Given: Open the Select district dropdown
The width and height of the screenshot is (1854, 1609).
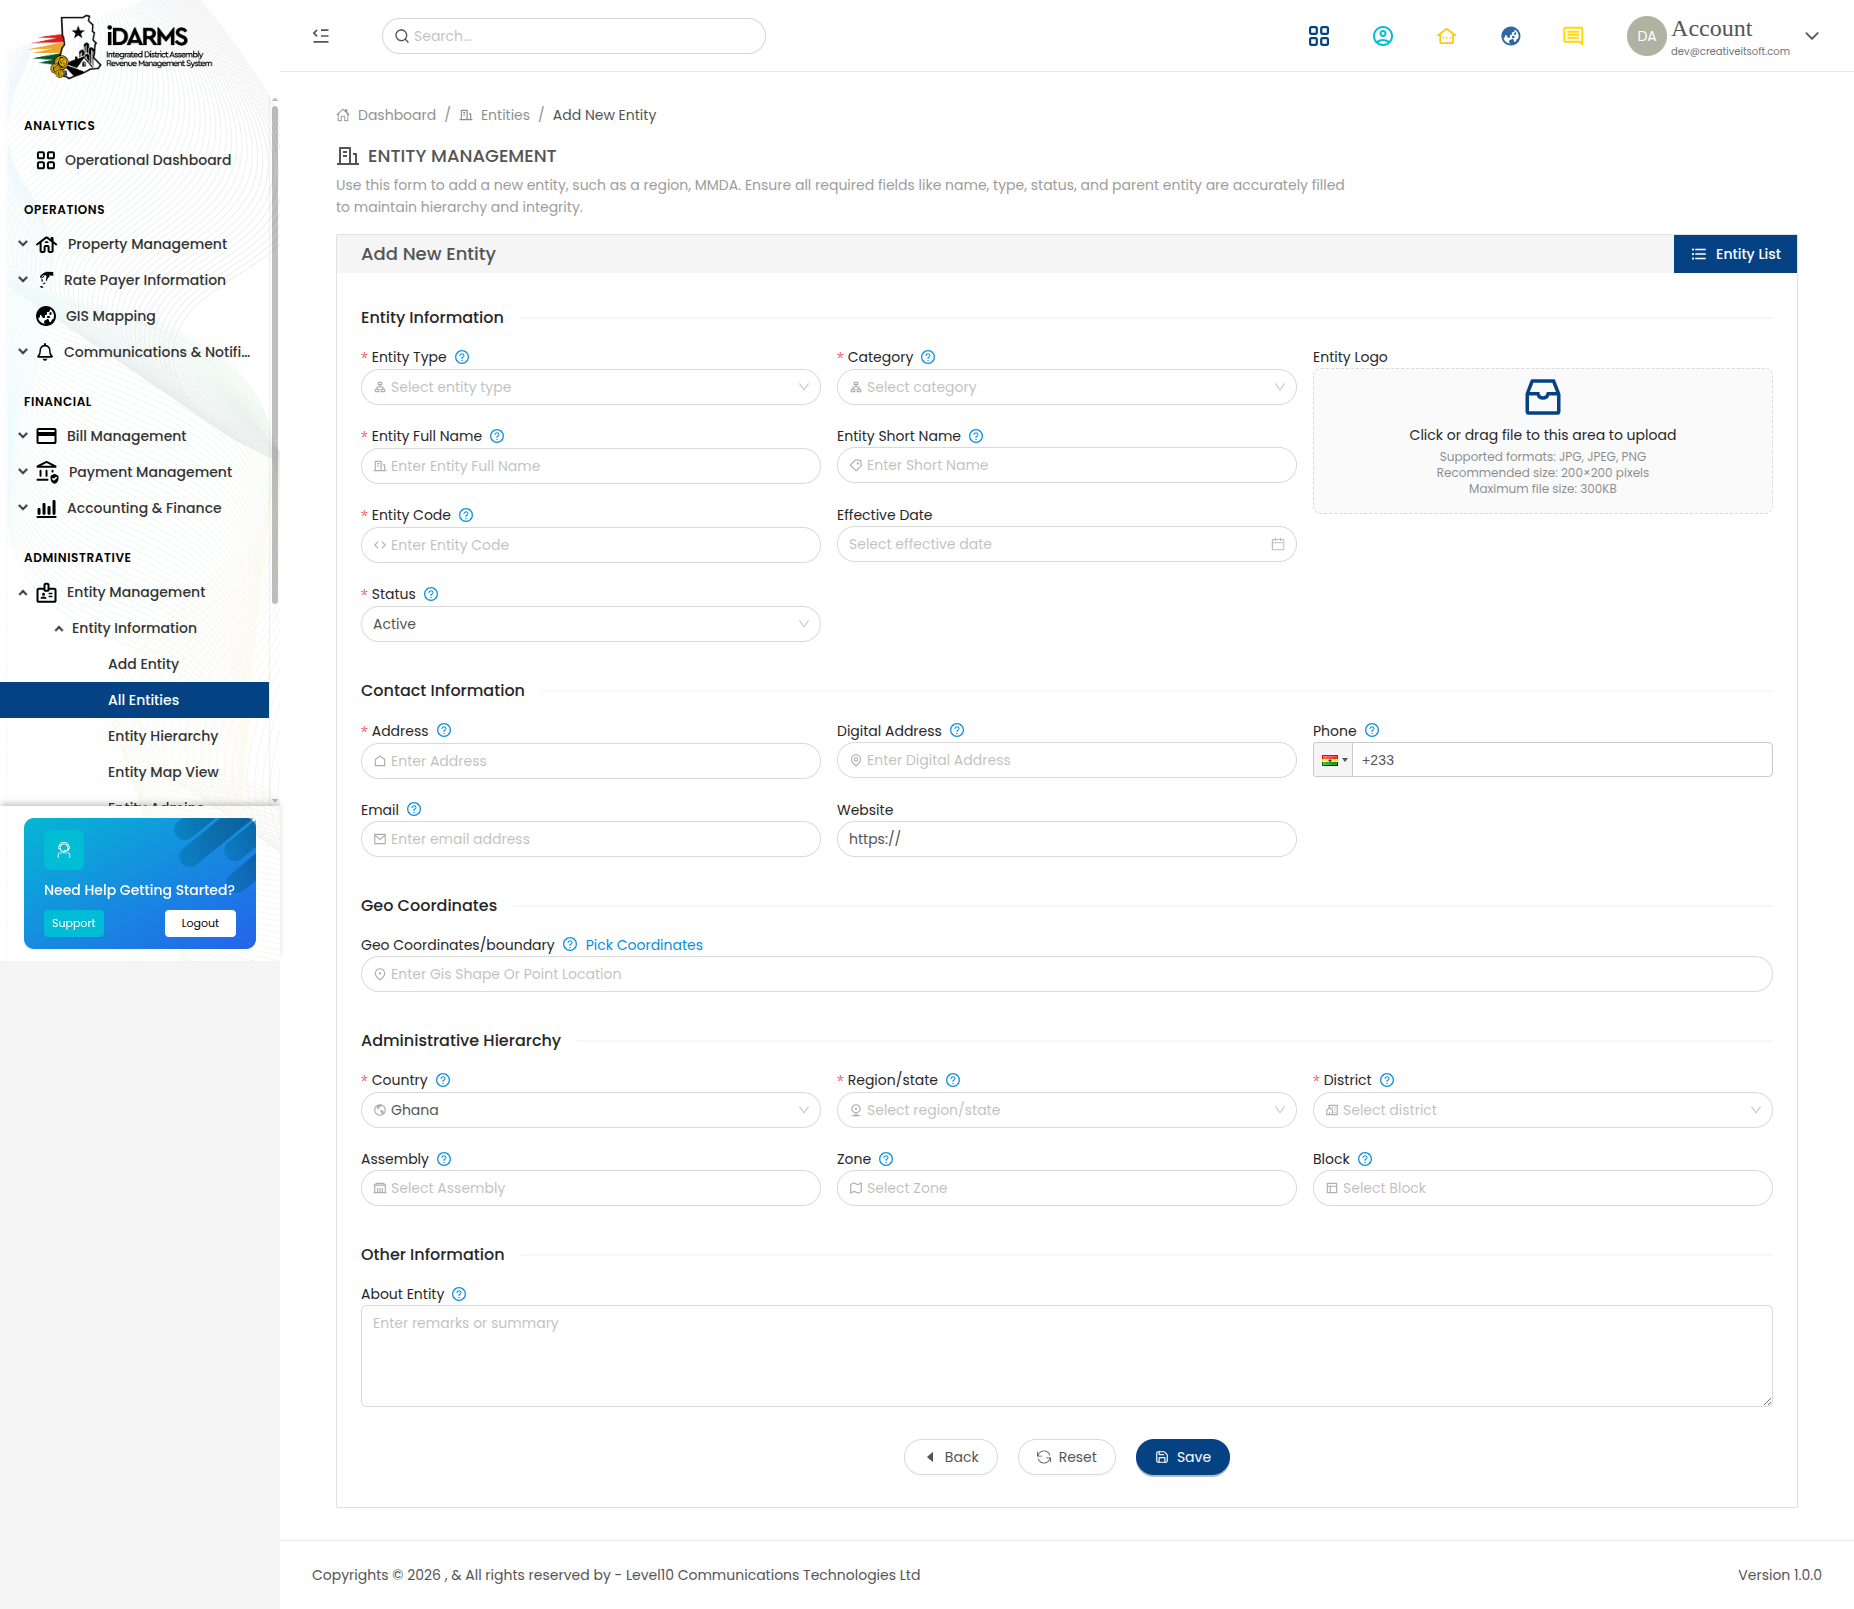Looking at the screenshot, I should point(1543,1110).
